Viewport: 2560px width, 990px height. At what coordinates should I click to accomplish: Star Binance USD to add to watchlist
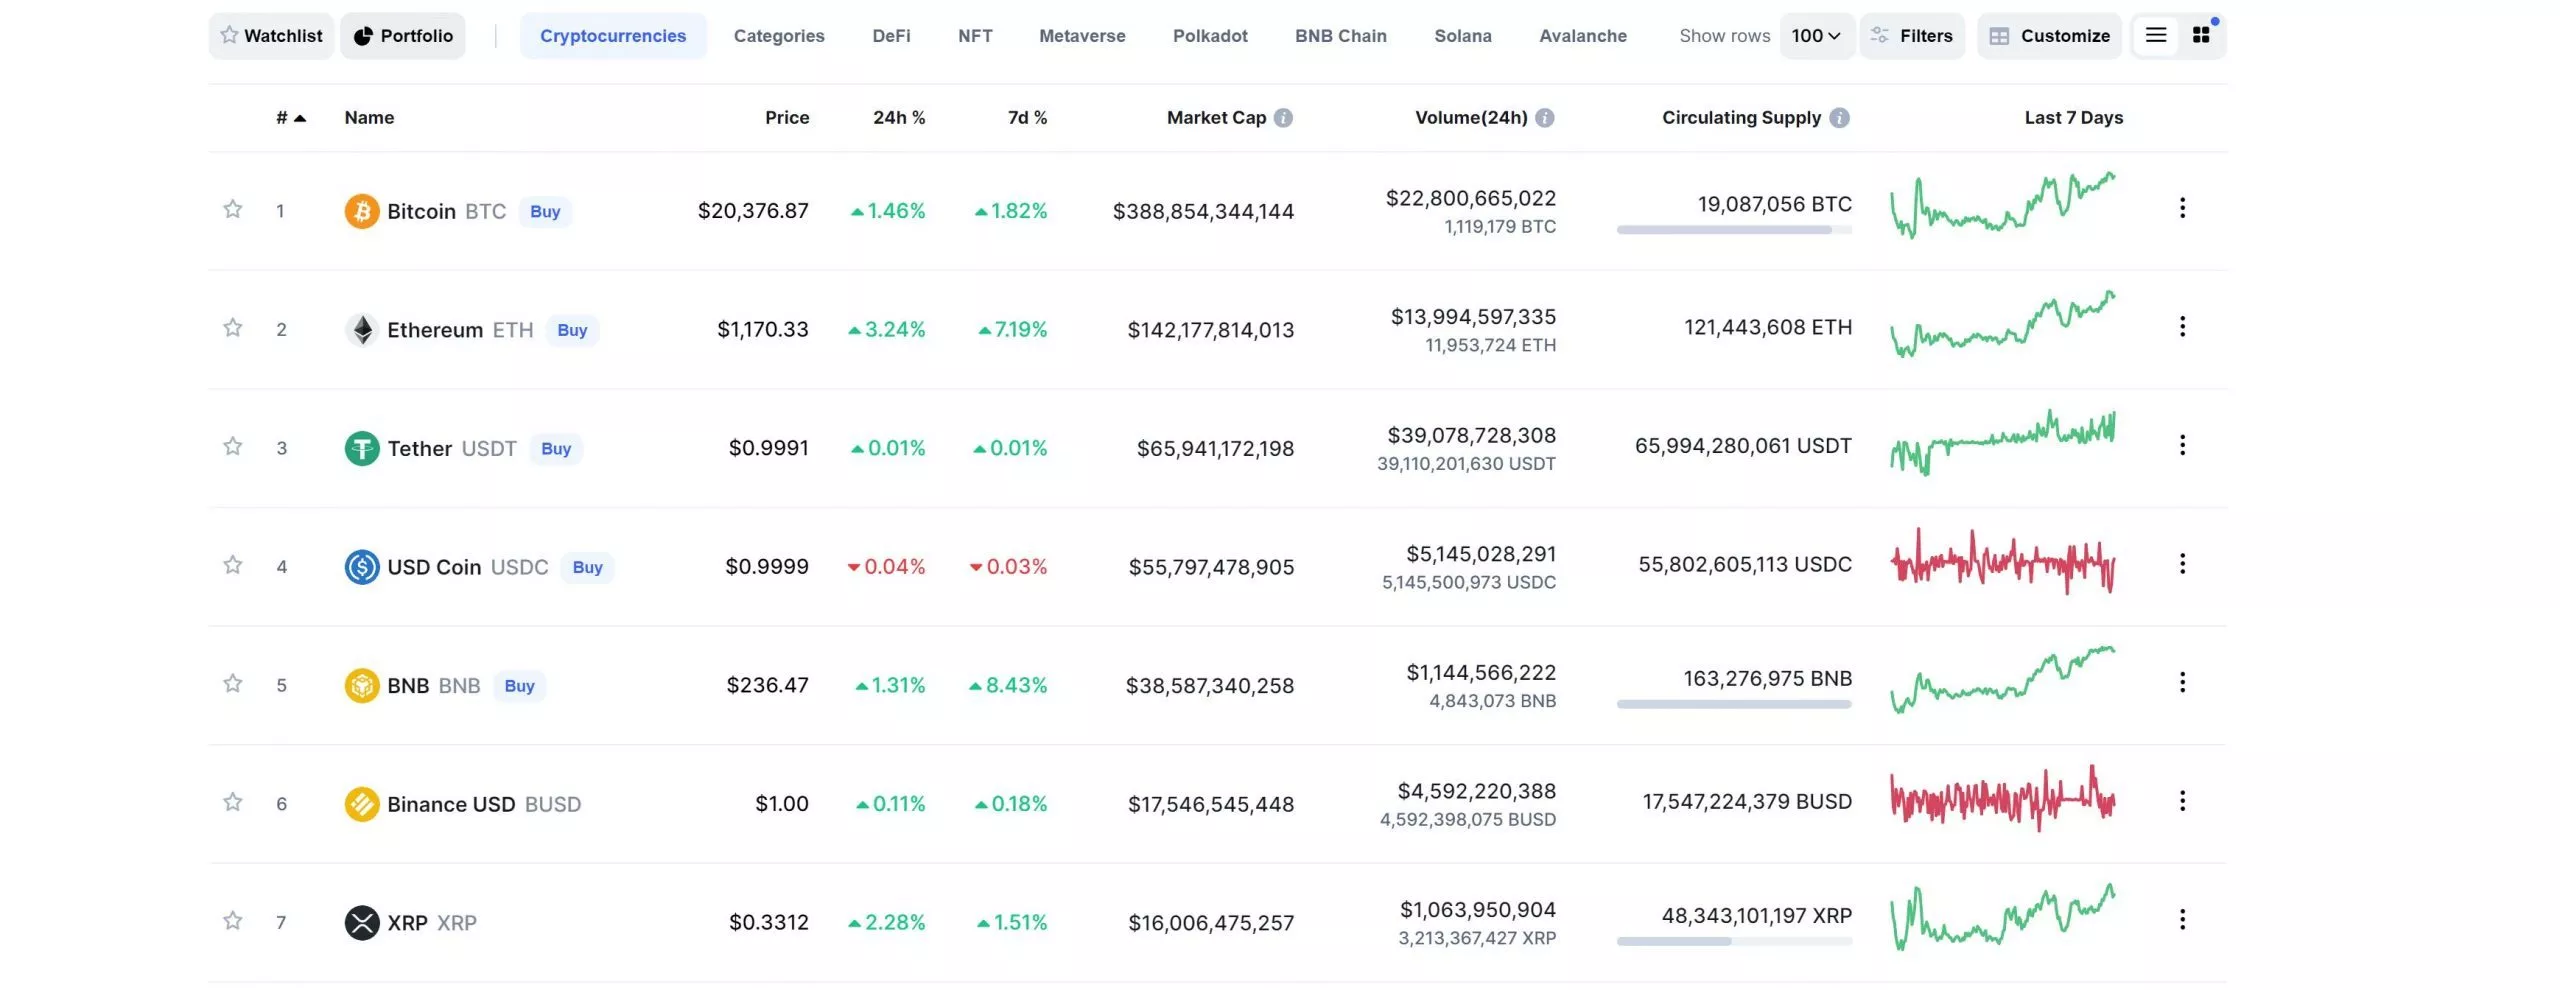232,802
